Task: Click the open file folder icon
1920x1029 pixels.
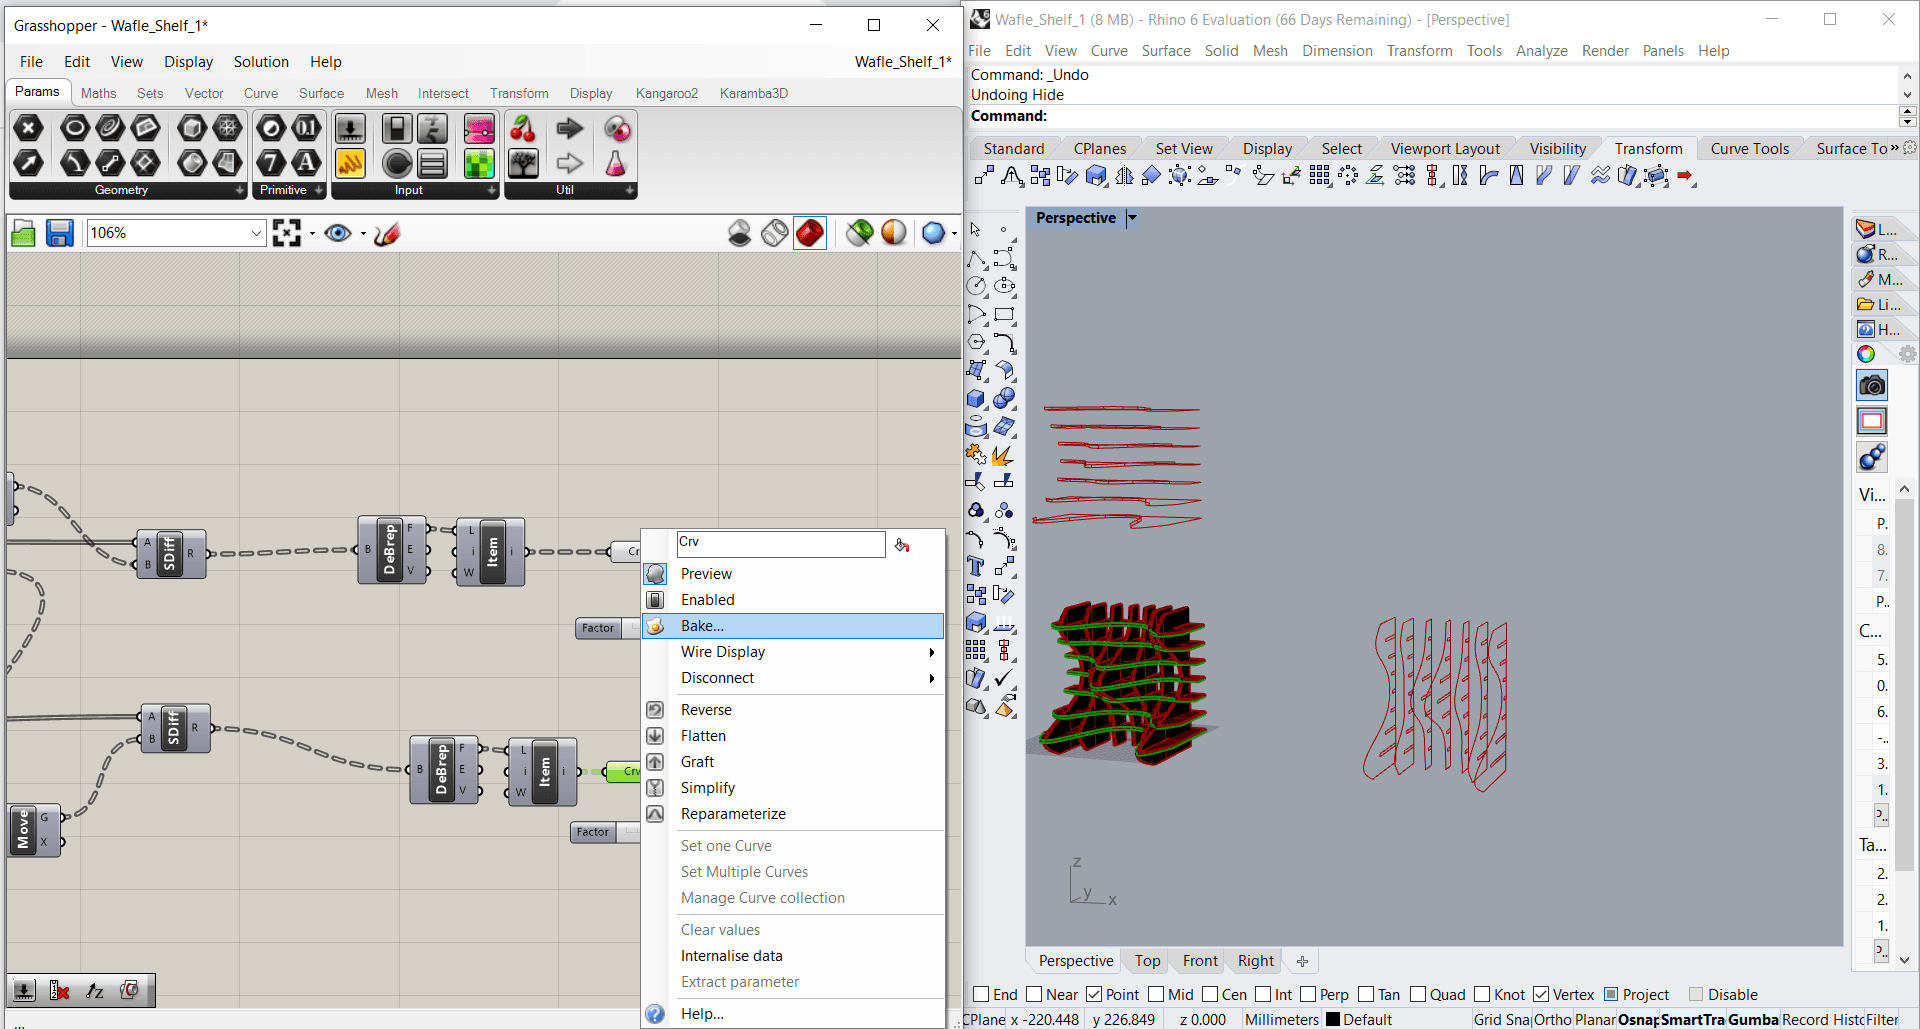Action: [x=23, y=233]
